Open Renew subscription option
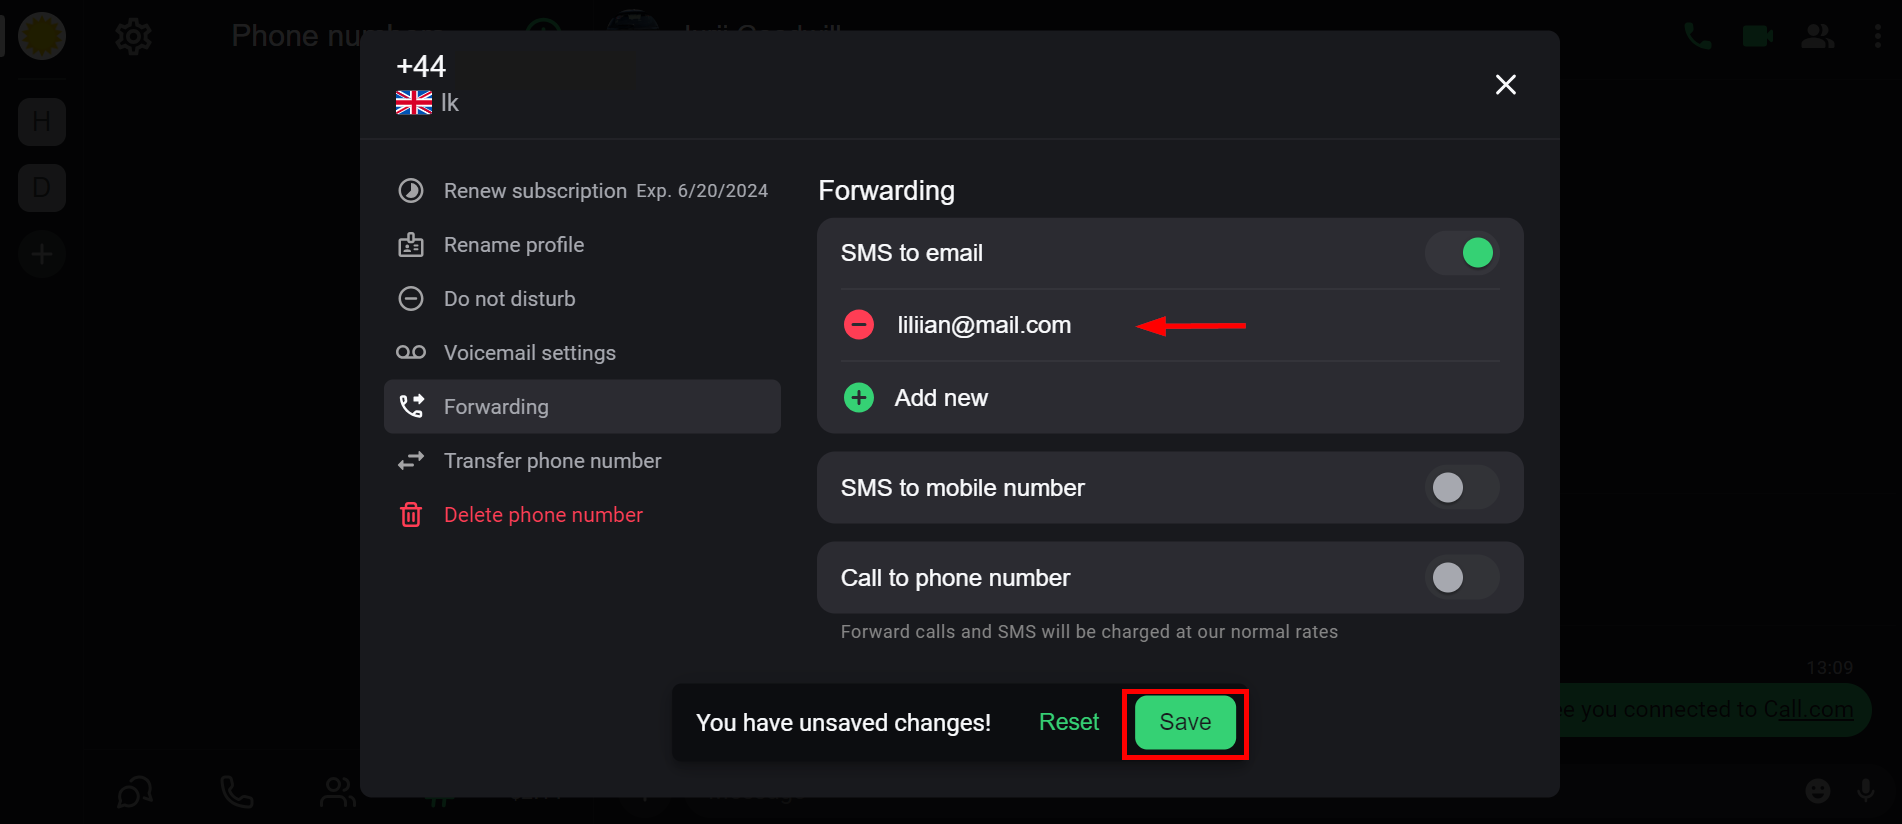The image size is (1902, 824). [535, 191]
